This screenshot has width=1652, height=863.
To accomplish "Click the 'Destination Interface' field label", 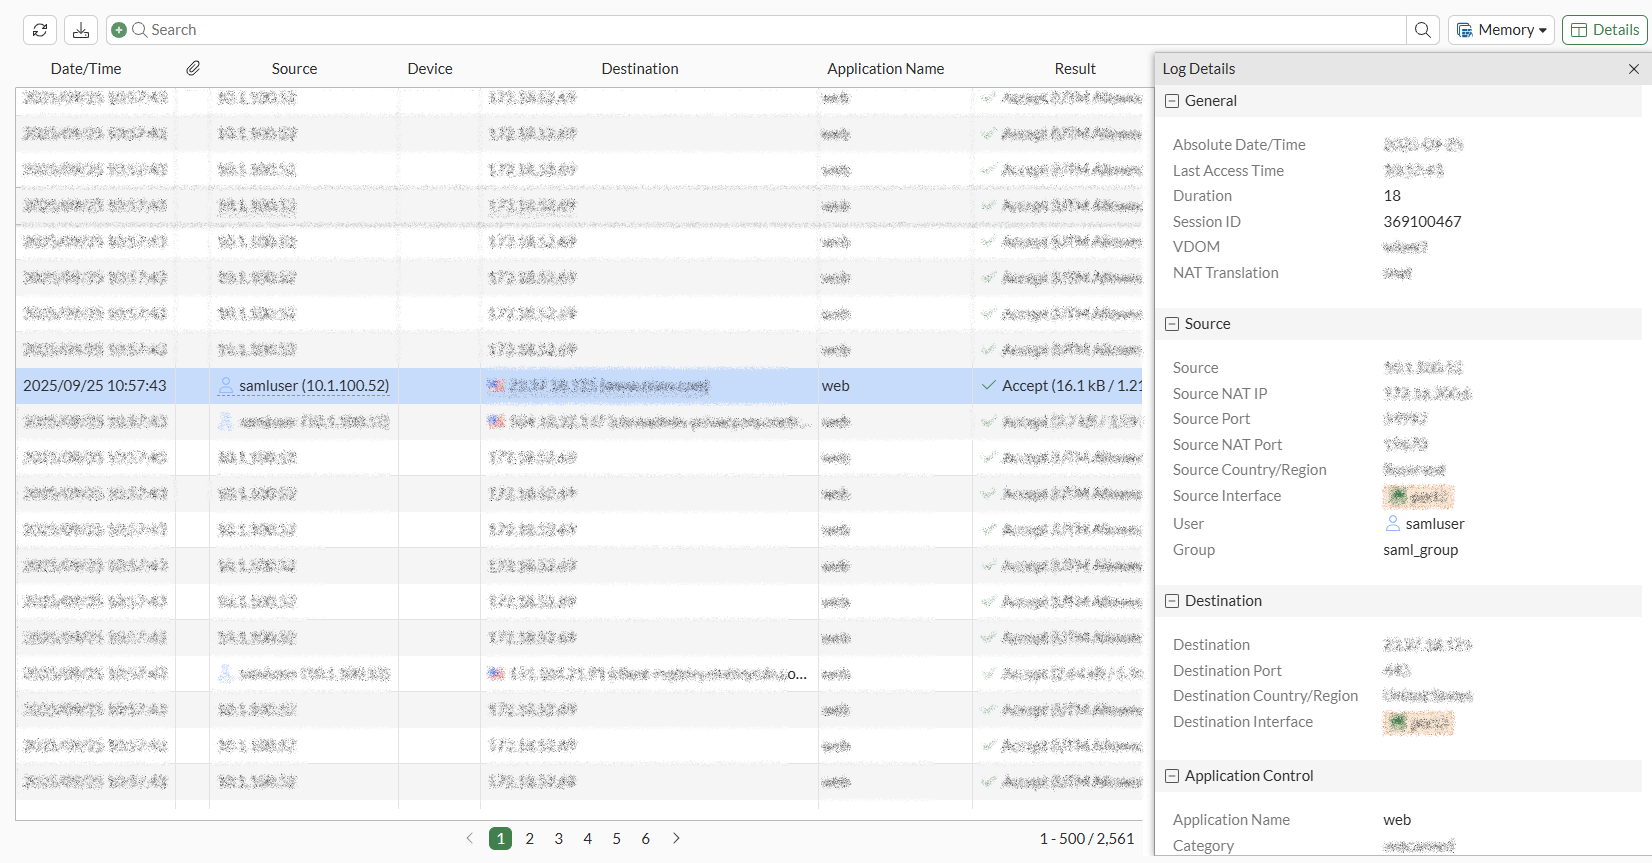I will [x=1242, y=722].
